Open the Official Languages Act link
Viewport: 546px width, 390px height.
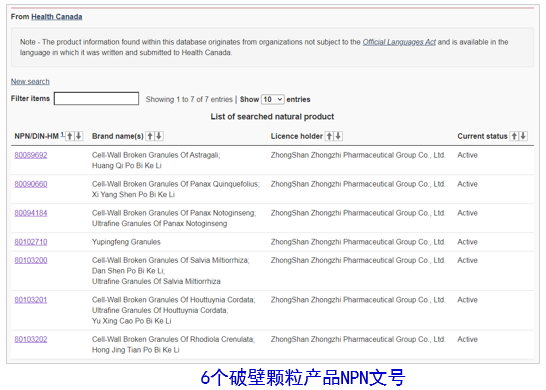pyautogui.click(x=399, y=42)
